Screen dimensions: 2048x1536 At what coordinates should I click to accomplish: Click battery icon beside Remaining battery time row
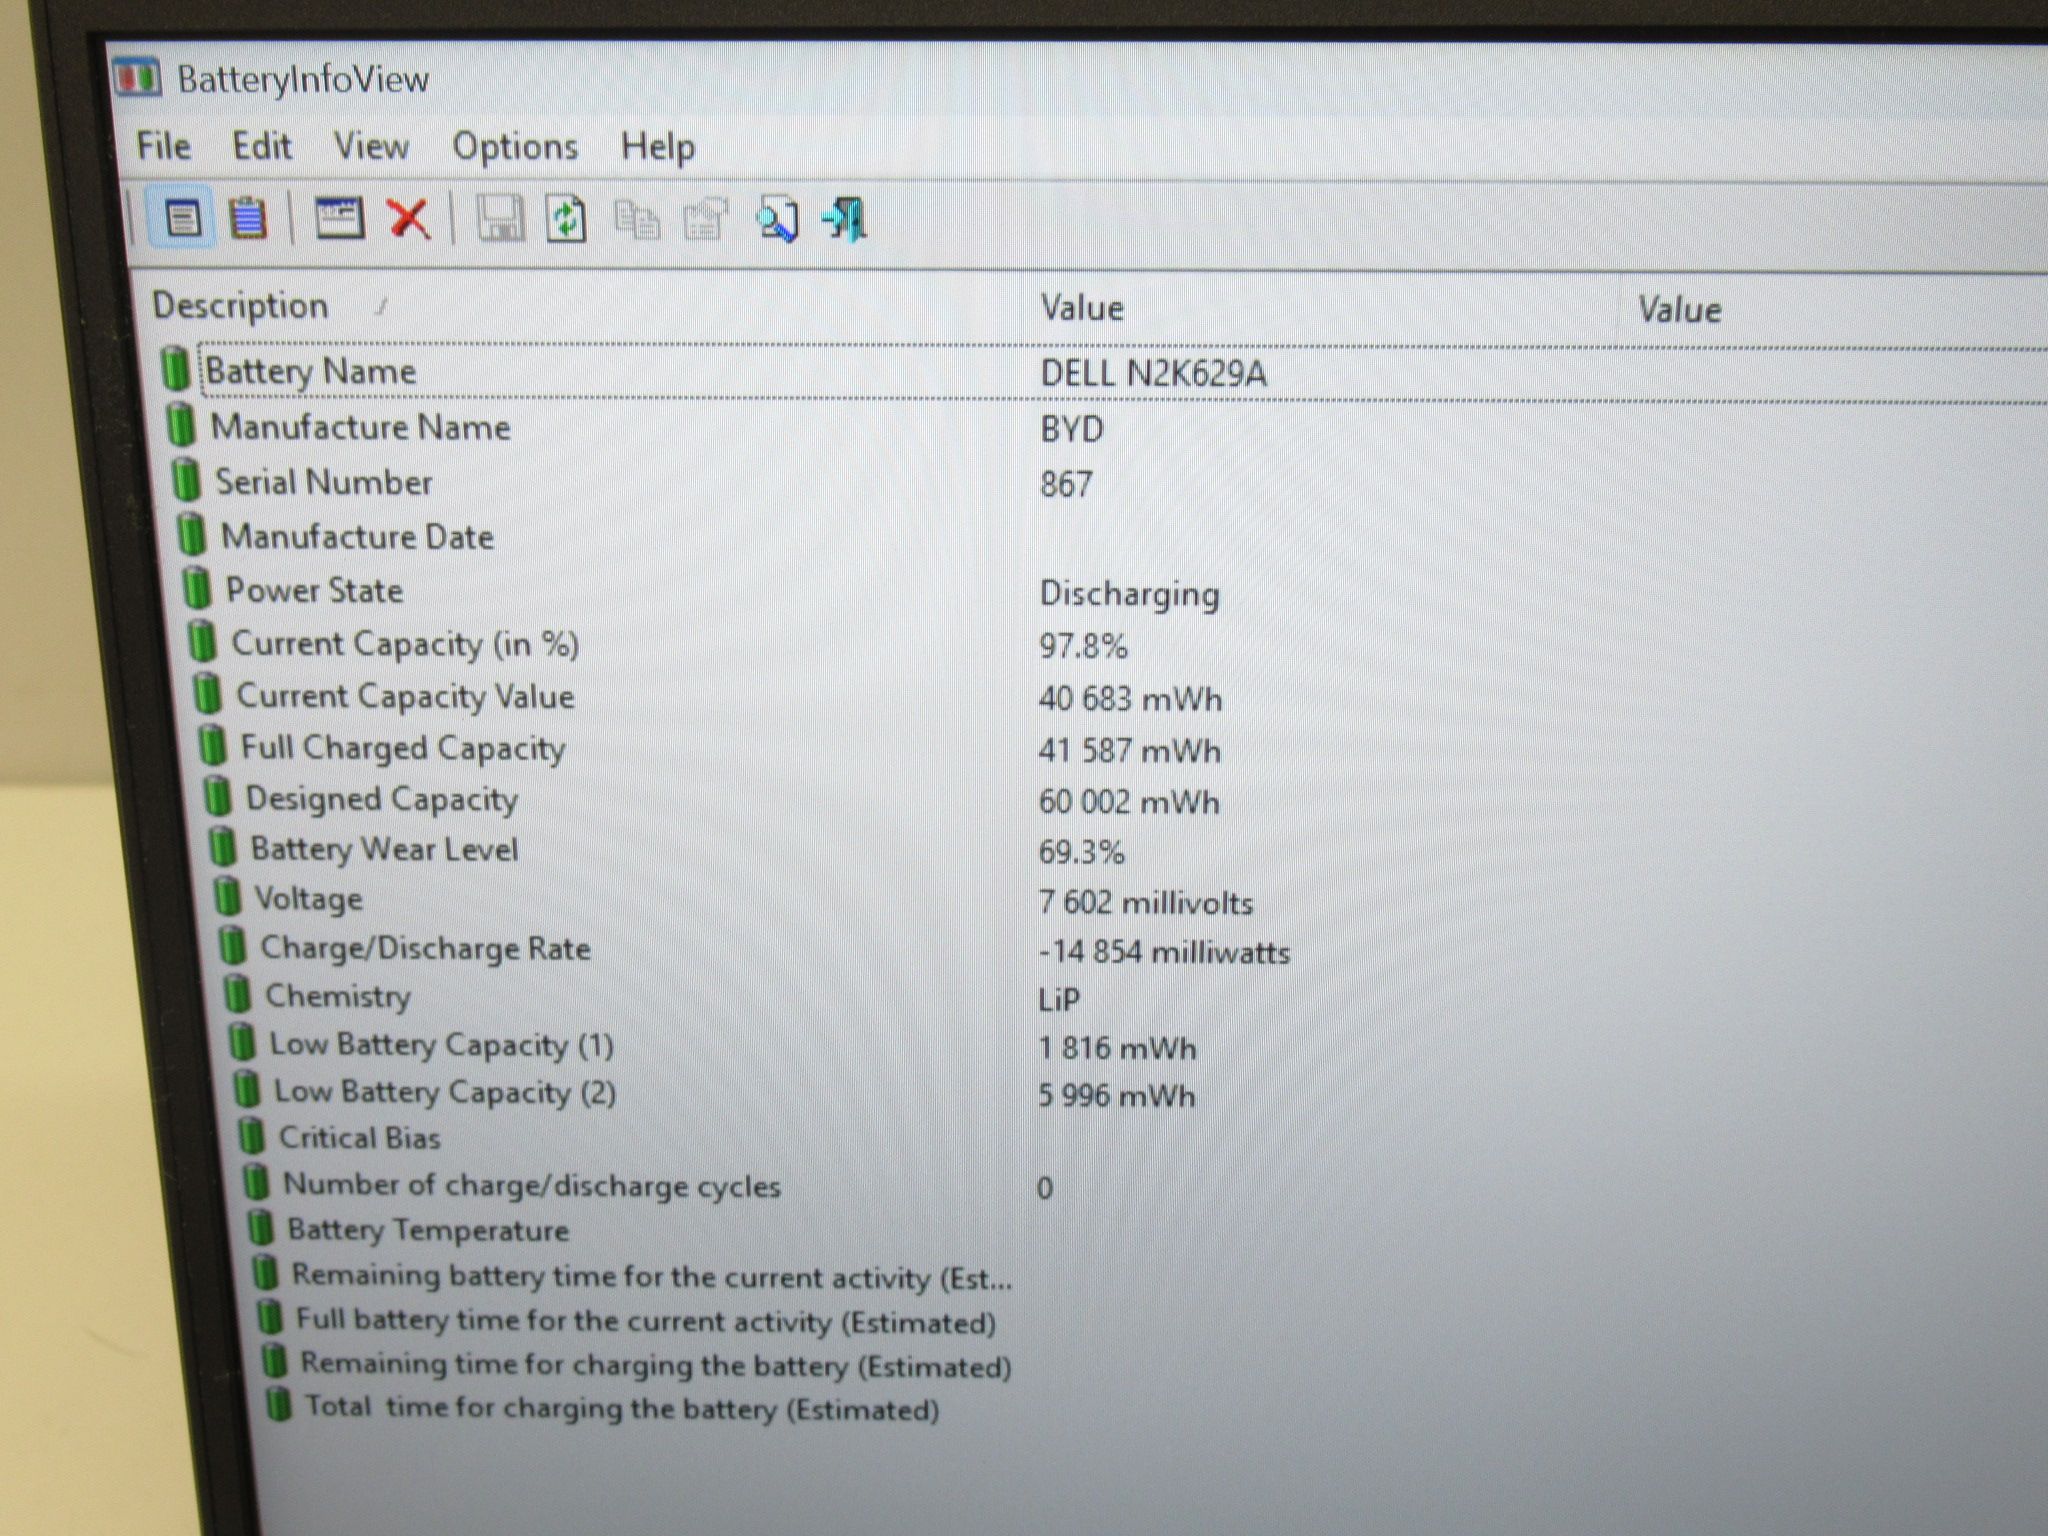point(265,1273)
